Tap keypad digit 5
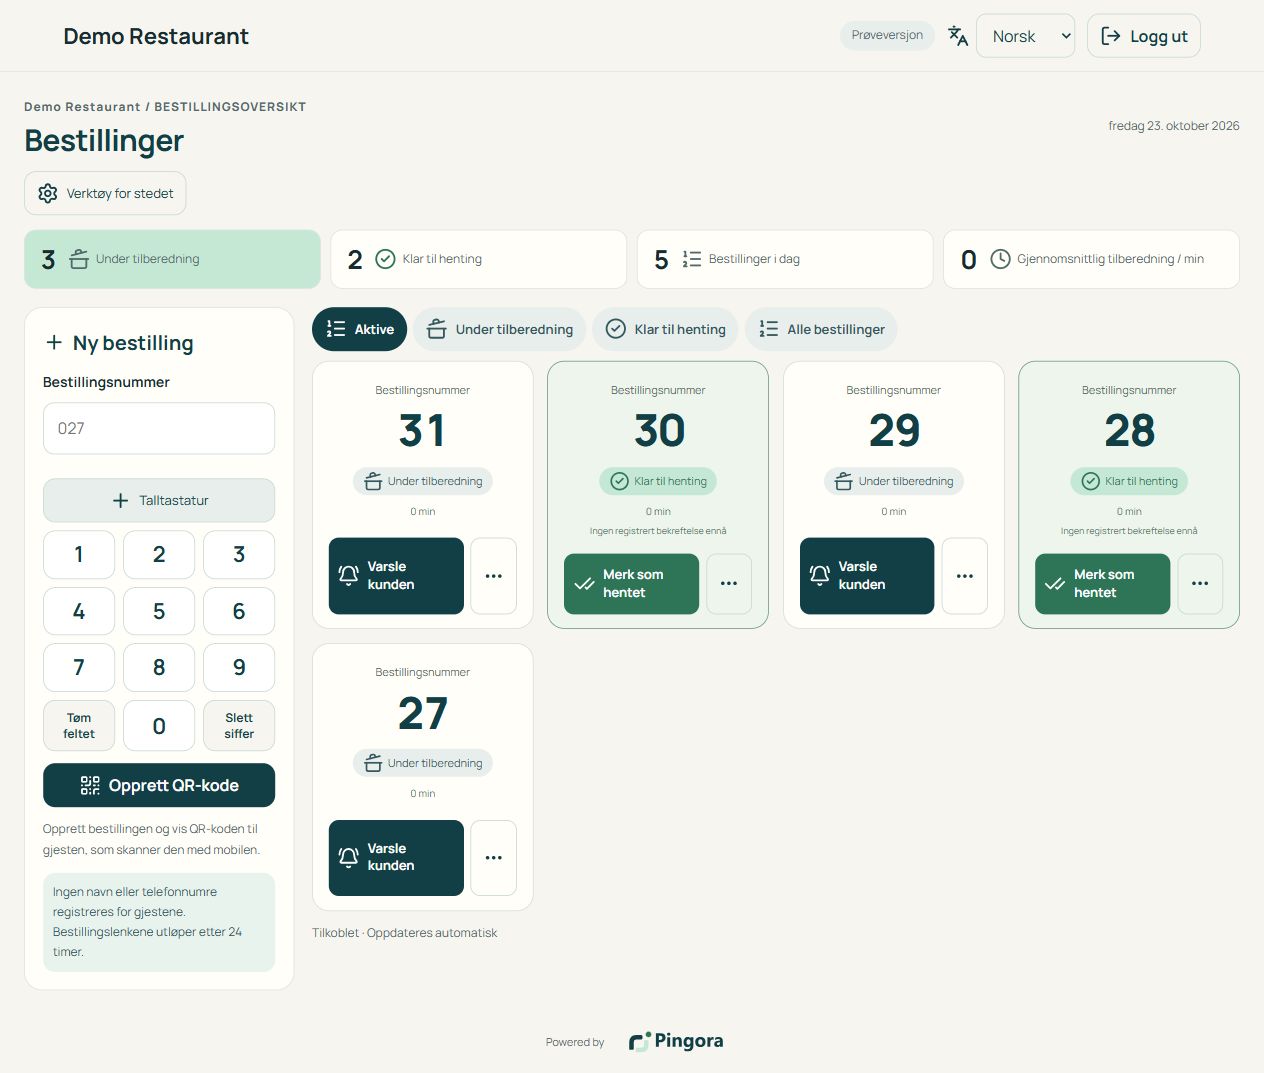 tap(159, 611)
